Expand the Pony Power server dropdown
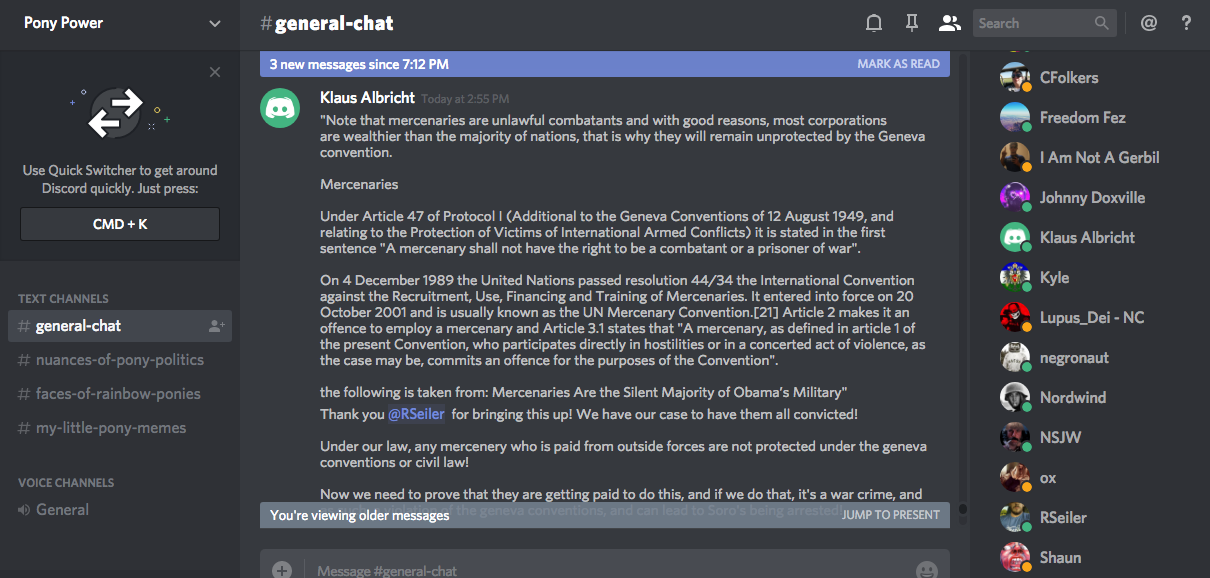The height and width of the screenshot is (578, 1210). pyautogui.click(x=215, y=23)
